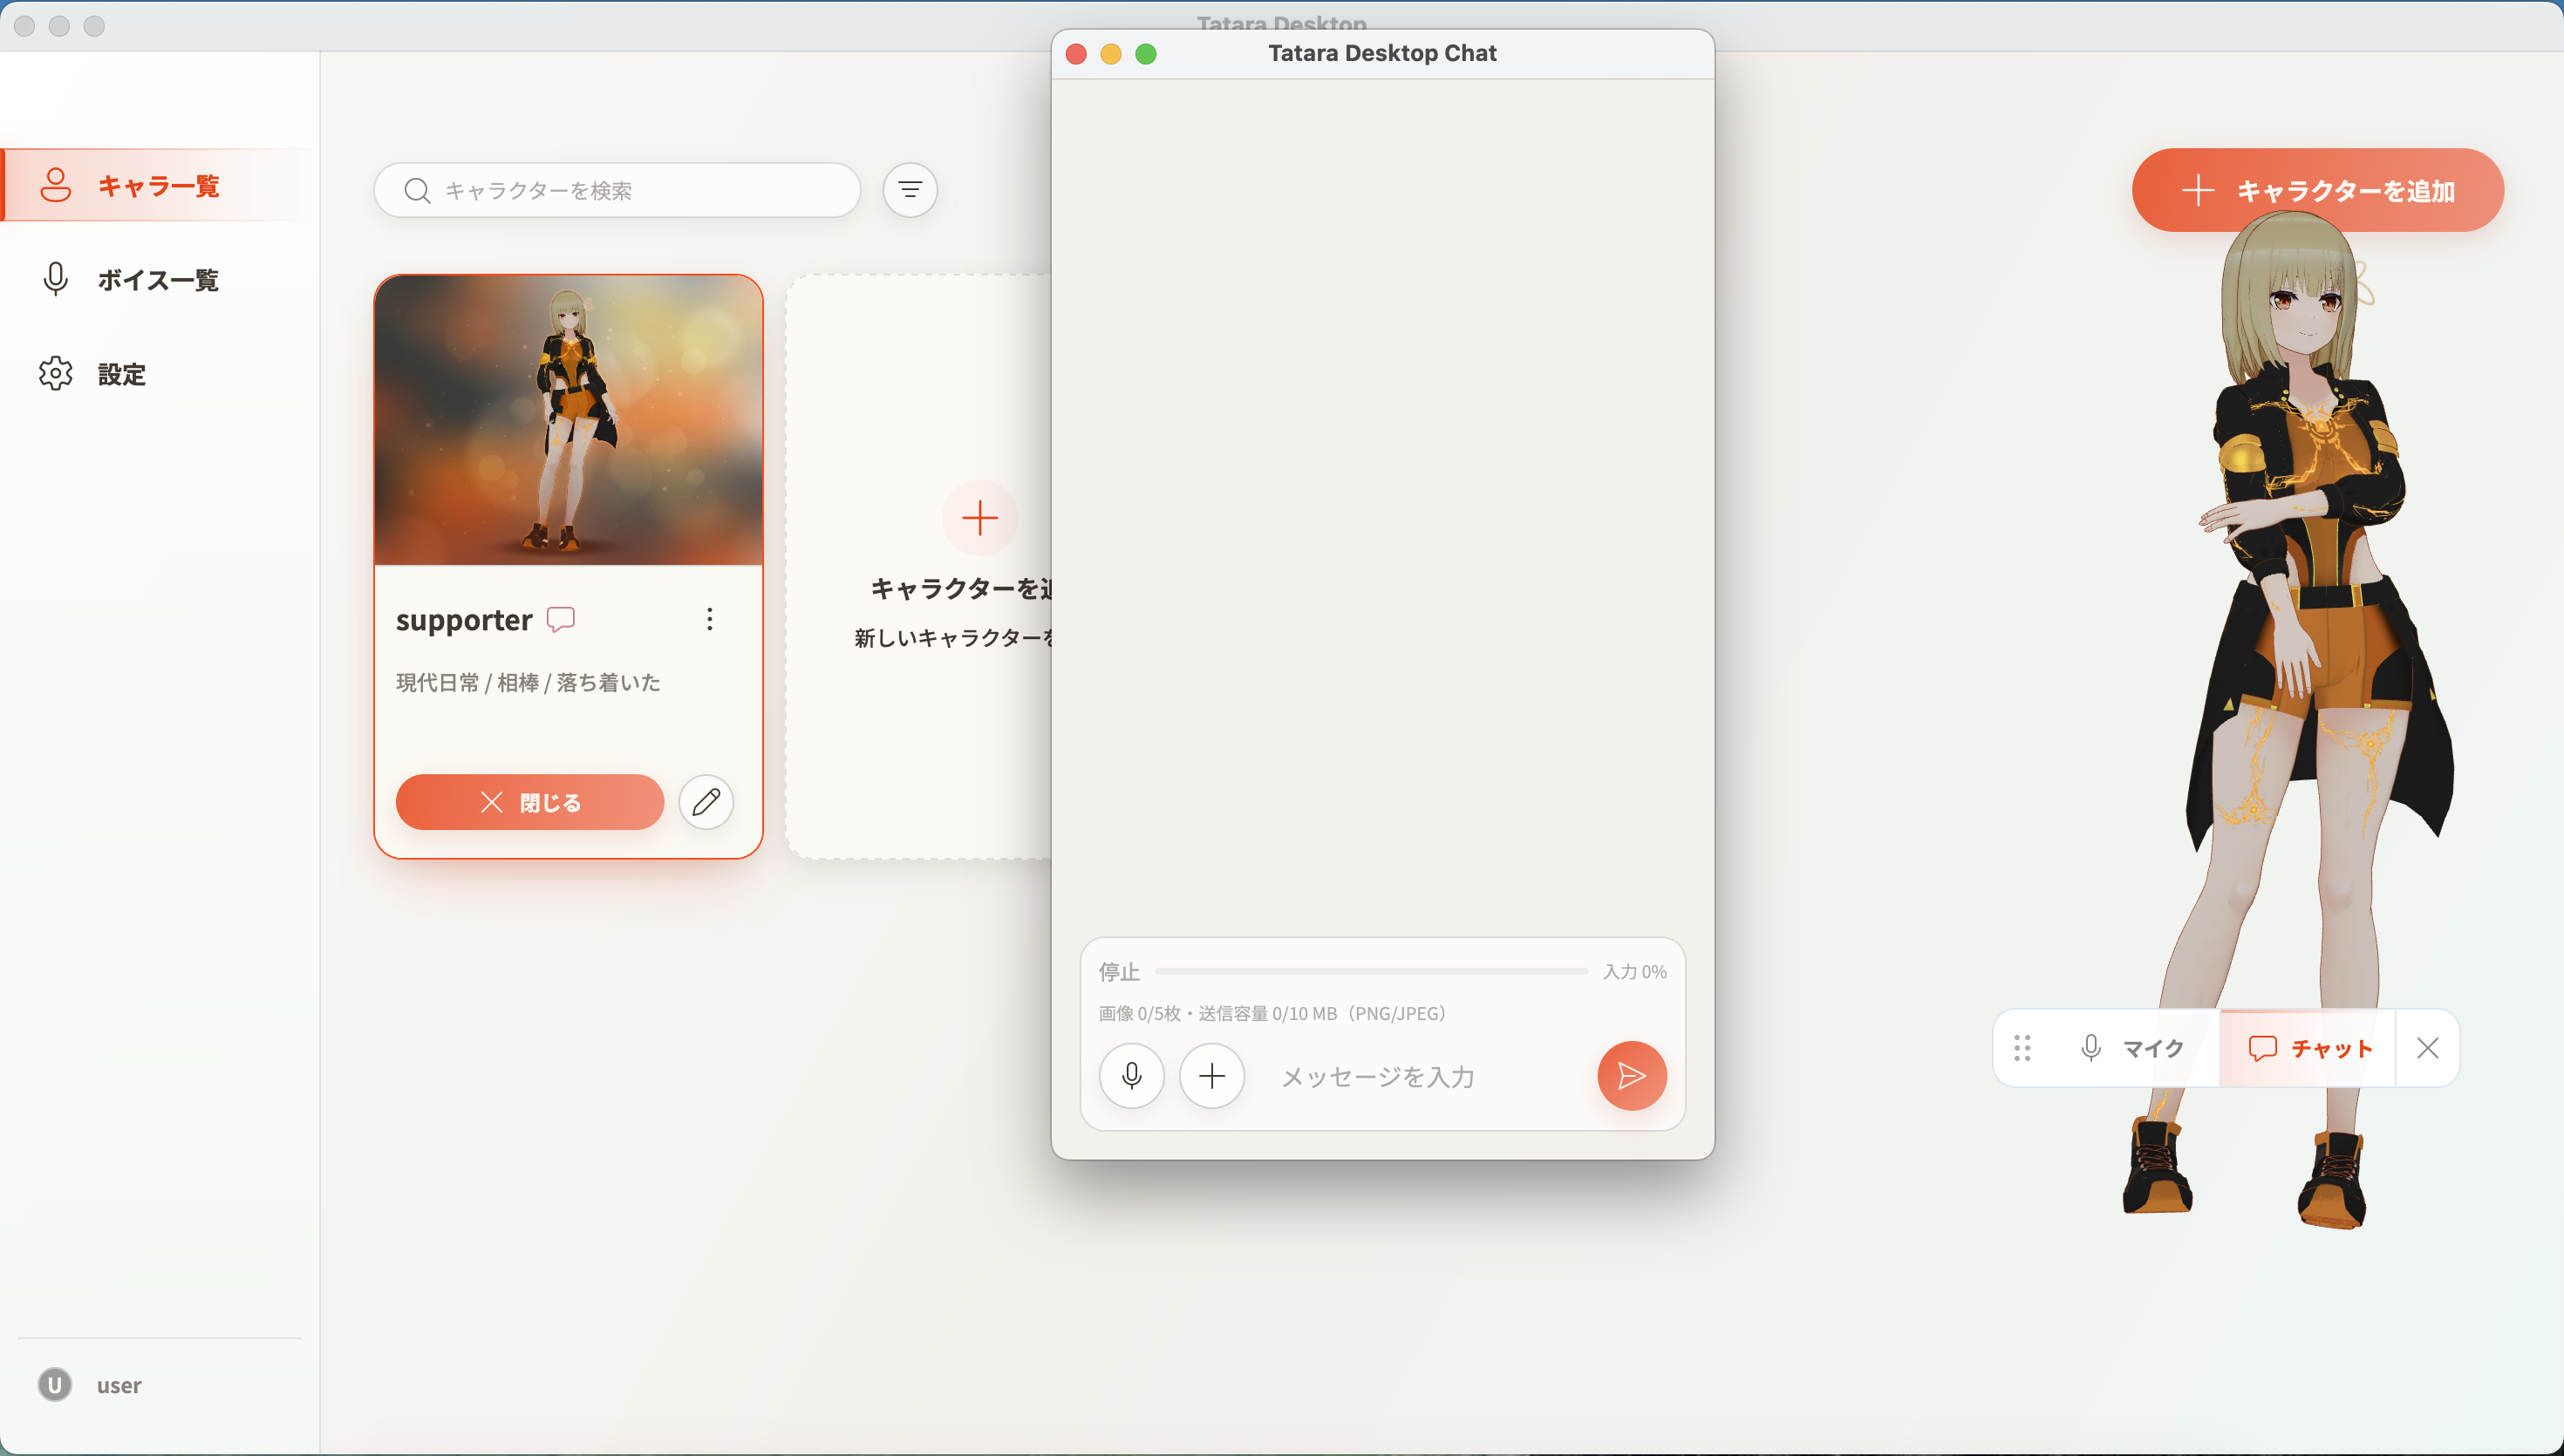Click the 停止 label in chat

pyautogui.click(x=1119, y=971)
